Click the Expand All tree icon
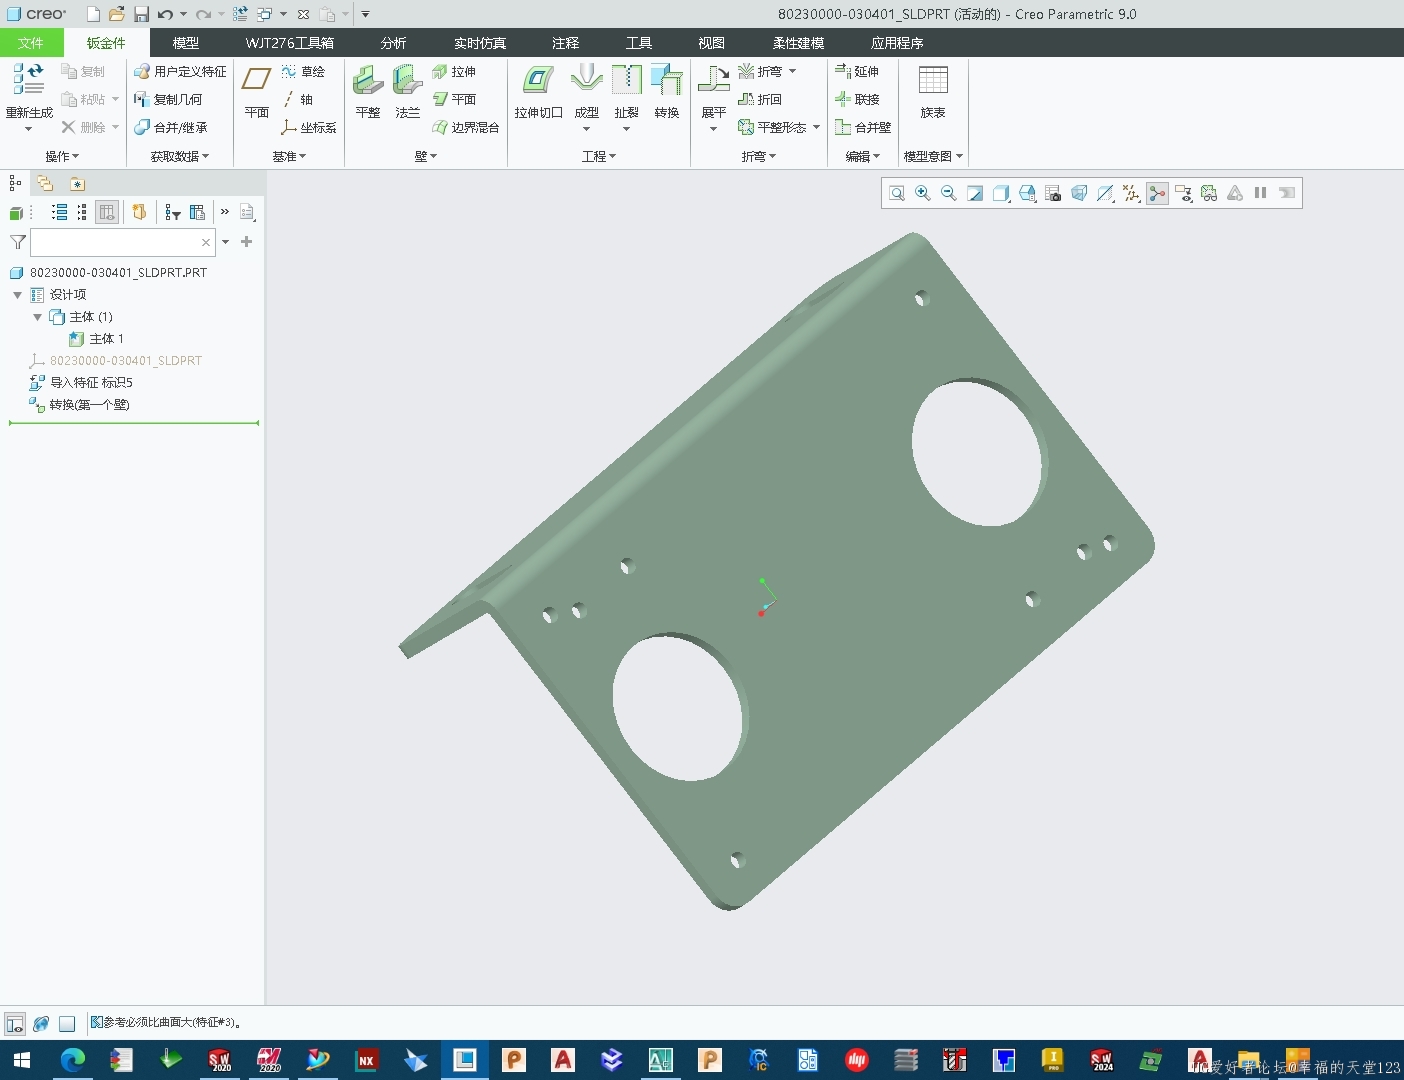 (59, 212)
